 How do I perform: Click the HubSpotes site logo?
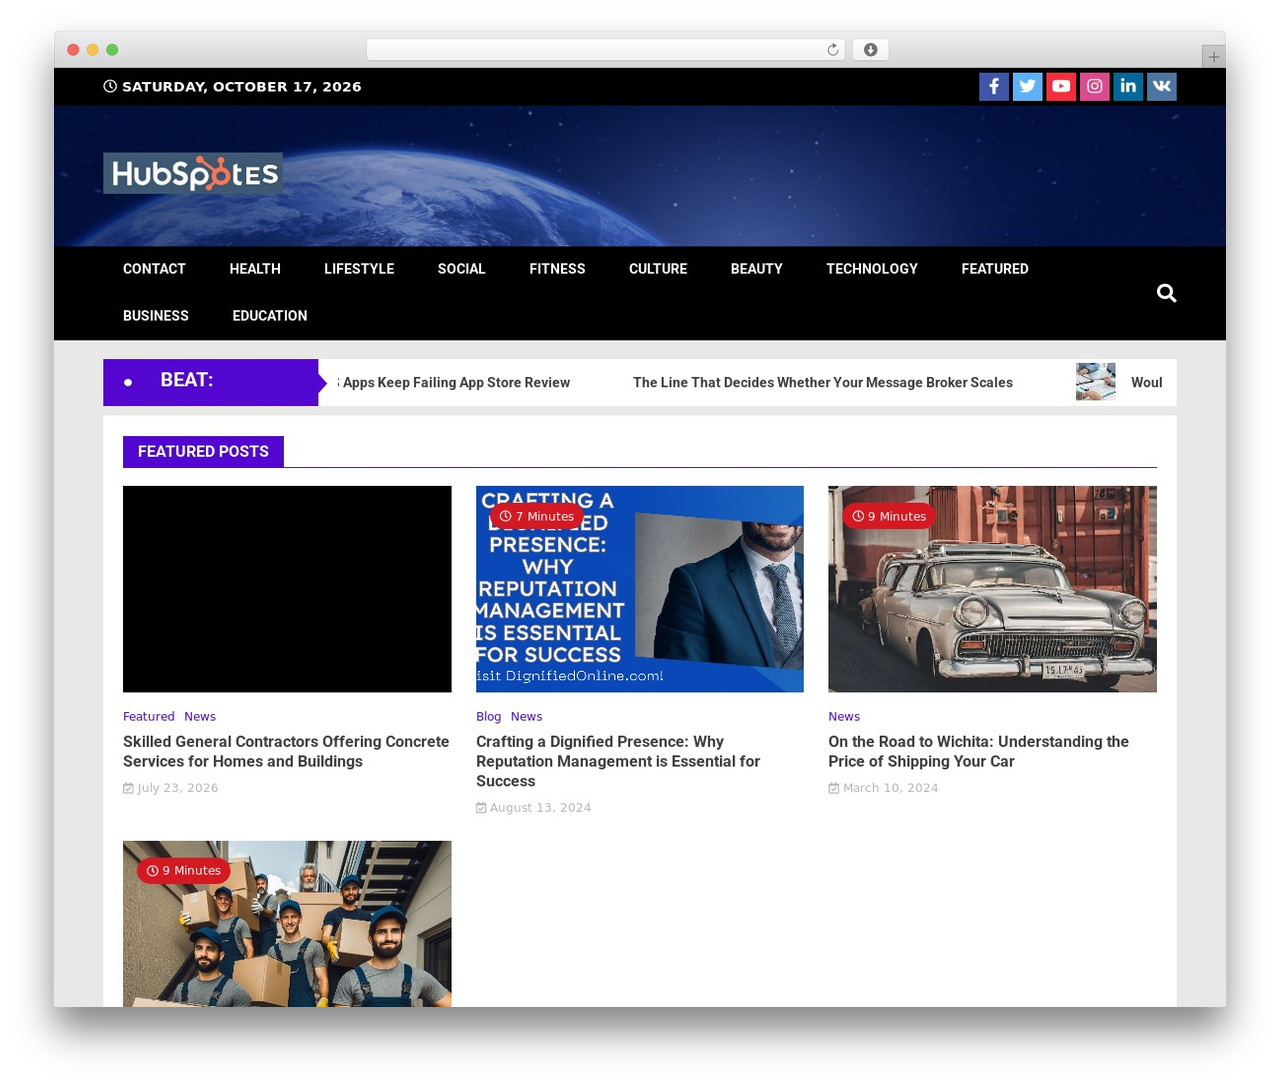pyautogui.click(x=193, y=173)
